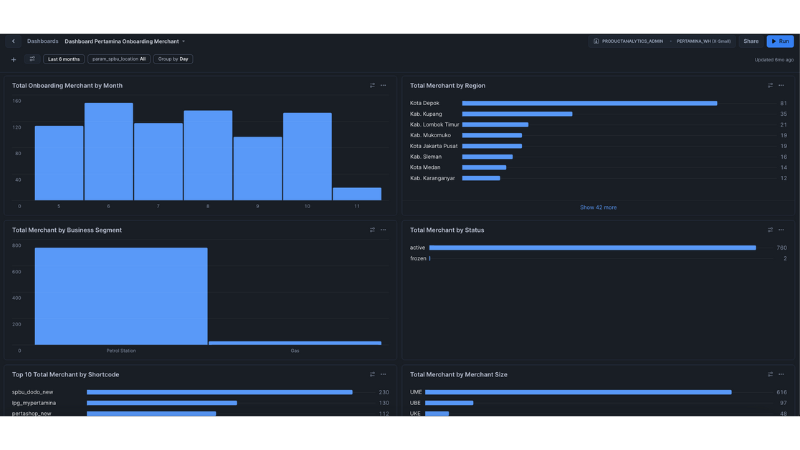Open the param_spbu_location All filter
The width and height of the screenshot is (800, 450).
click(119, 59)
